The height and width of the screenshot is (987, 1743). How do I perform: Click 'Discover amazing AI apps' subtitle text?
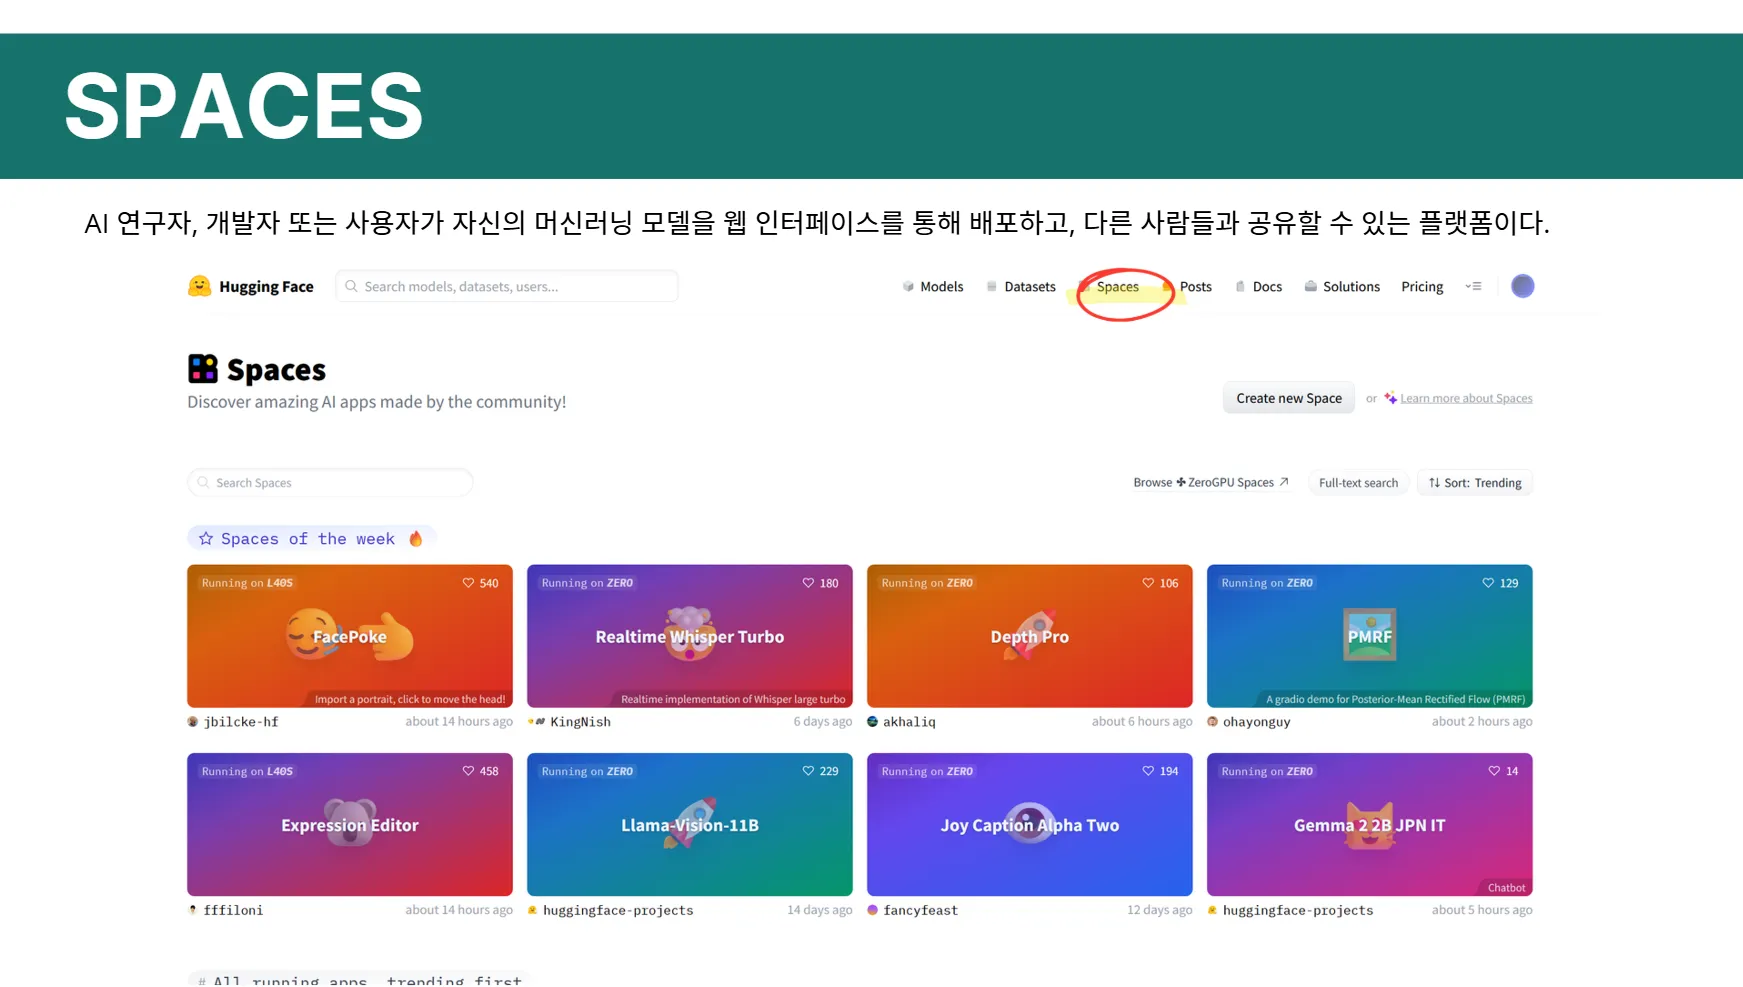coord(376,402)
